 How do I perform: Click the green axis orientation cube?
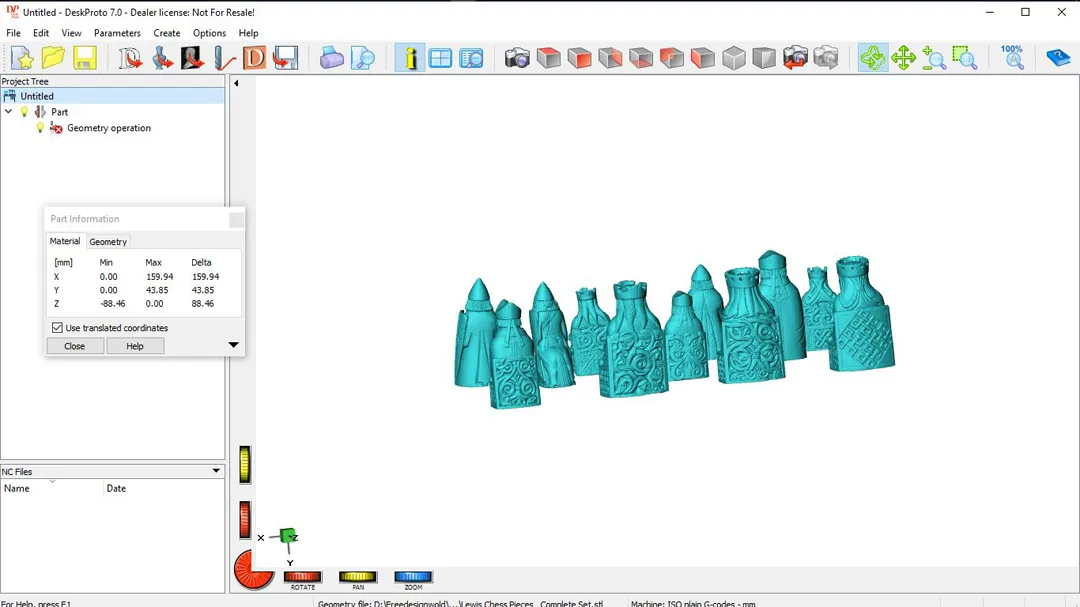tap(288, 536)
